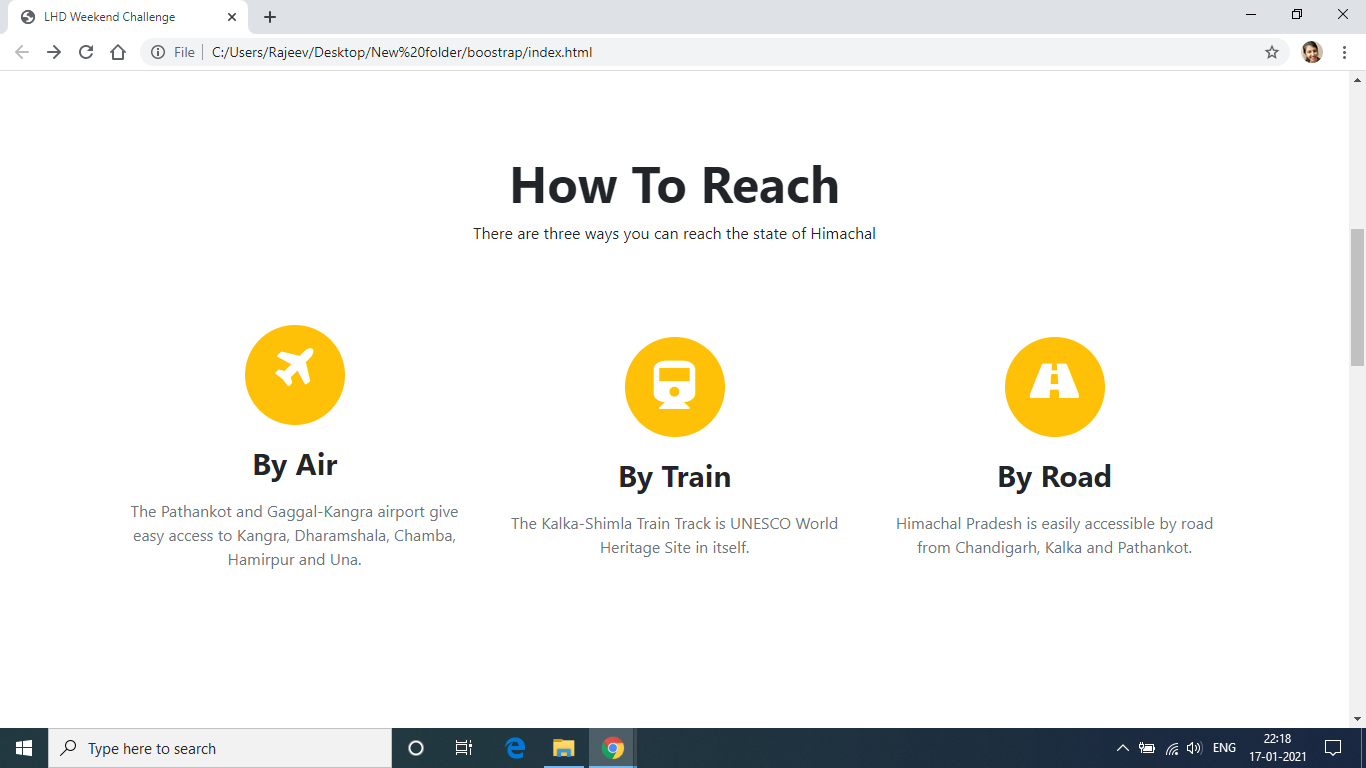Click the train icon above By Train
The height and width of the screenshot is (768, 1366).
pos(675,386)
